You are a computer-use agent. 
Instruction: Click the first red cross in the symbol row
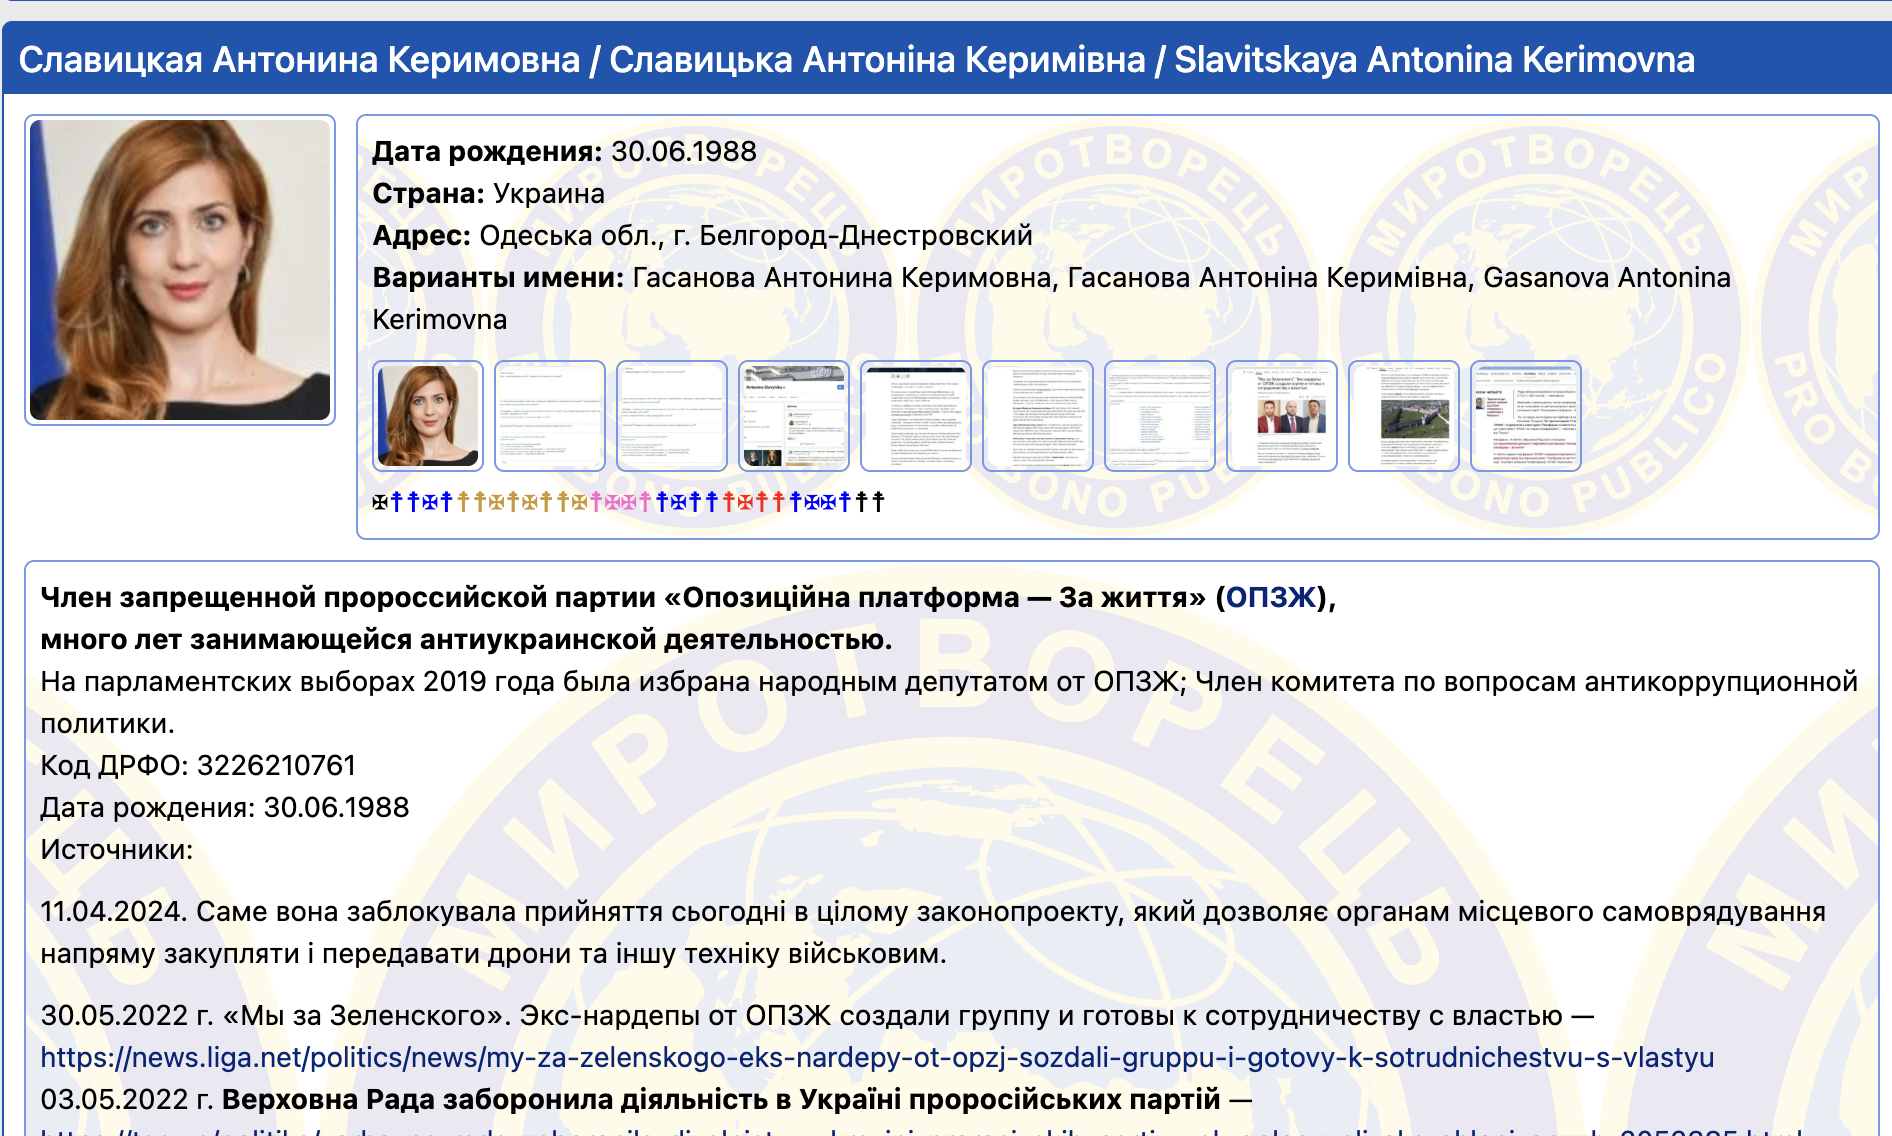tap(729, 502)
